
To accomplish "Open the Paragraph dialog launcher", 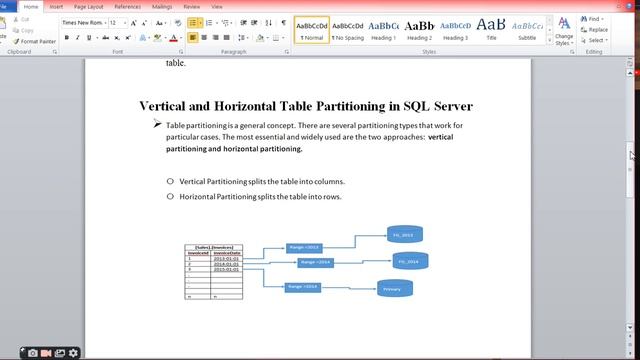I will (287, 52).
